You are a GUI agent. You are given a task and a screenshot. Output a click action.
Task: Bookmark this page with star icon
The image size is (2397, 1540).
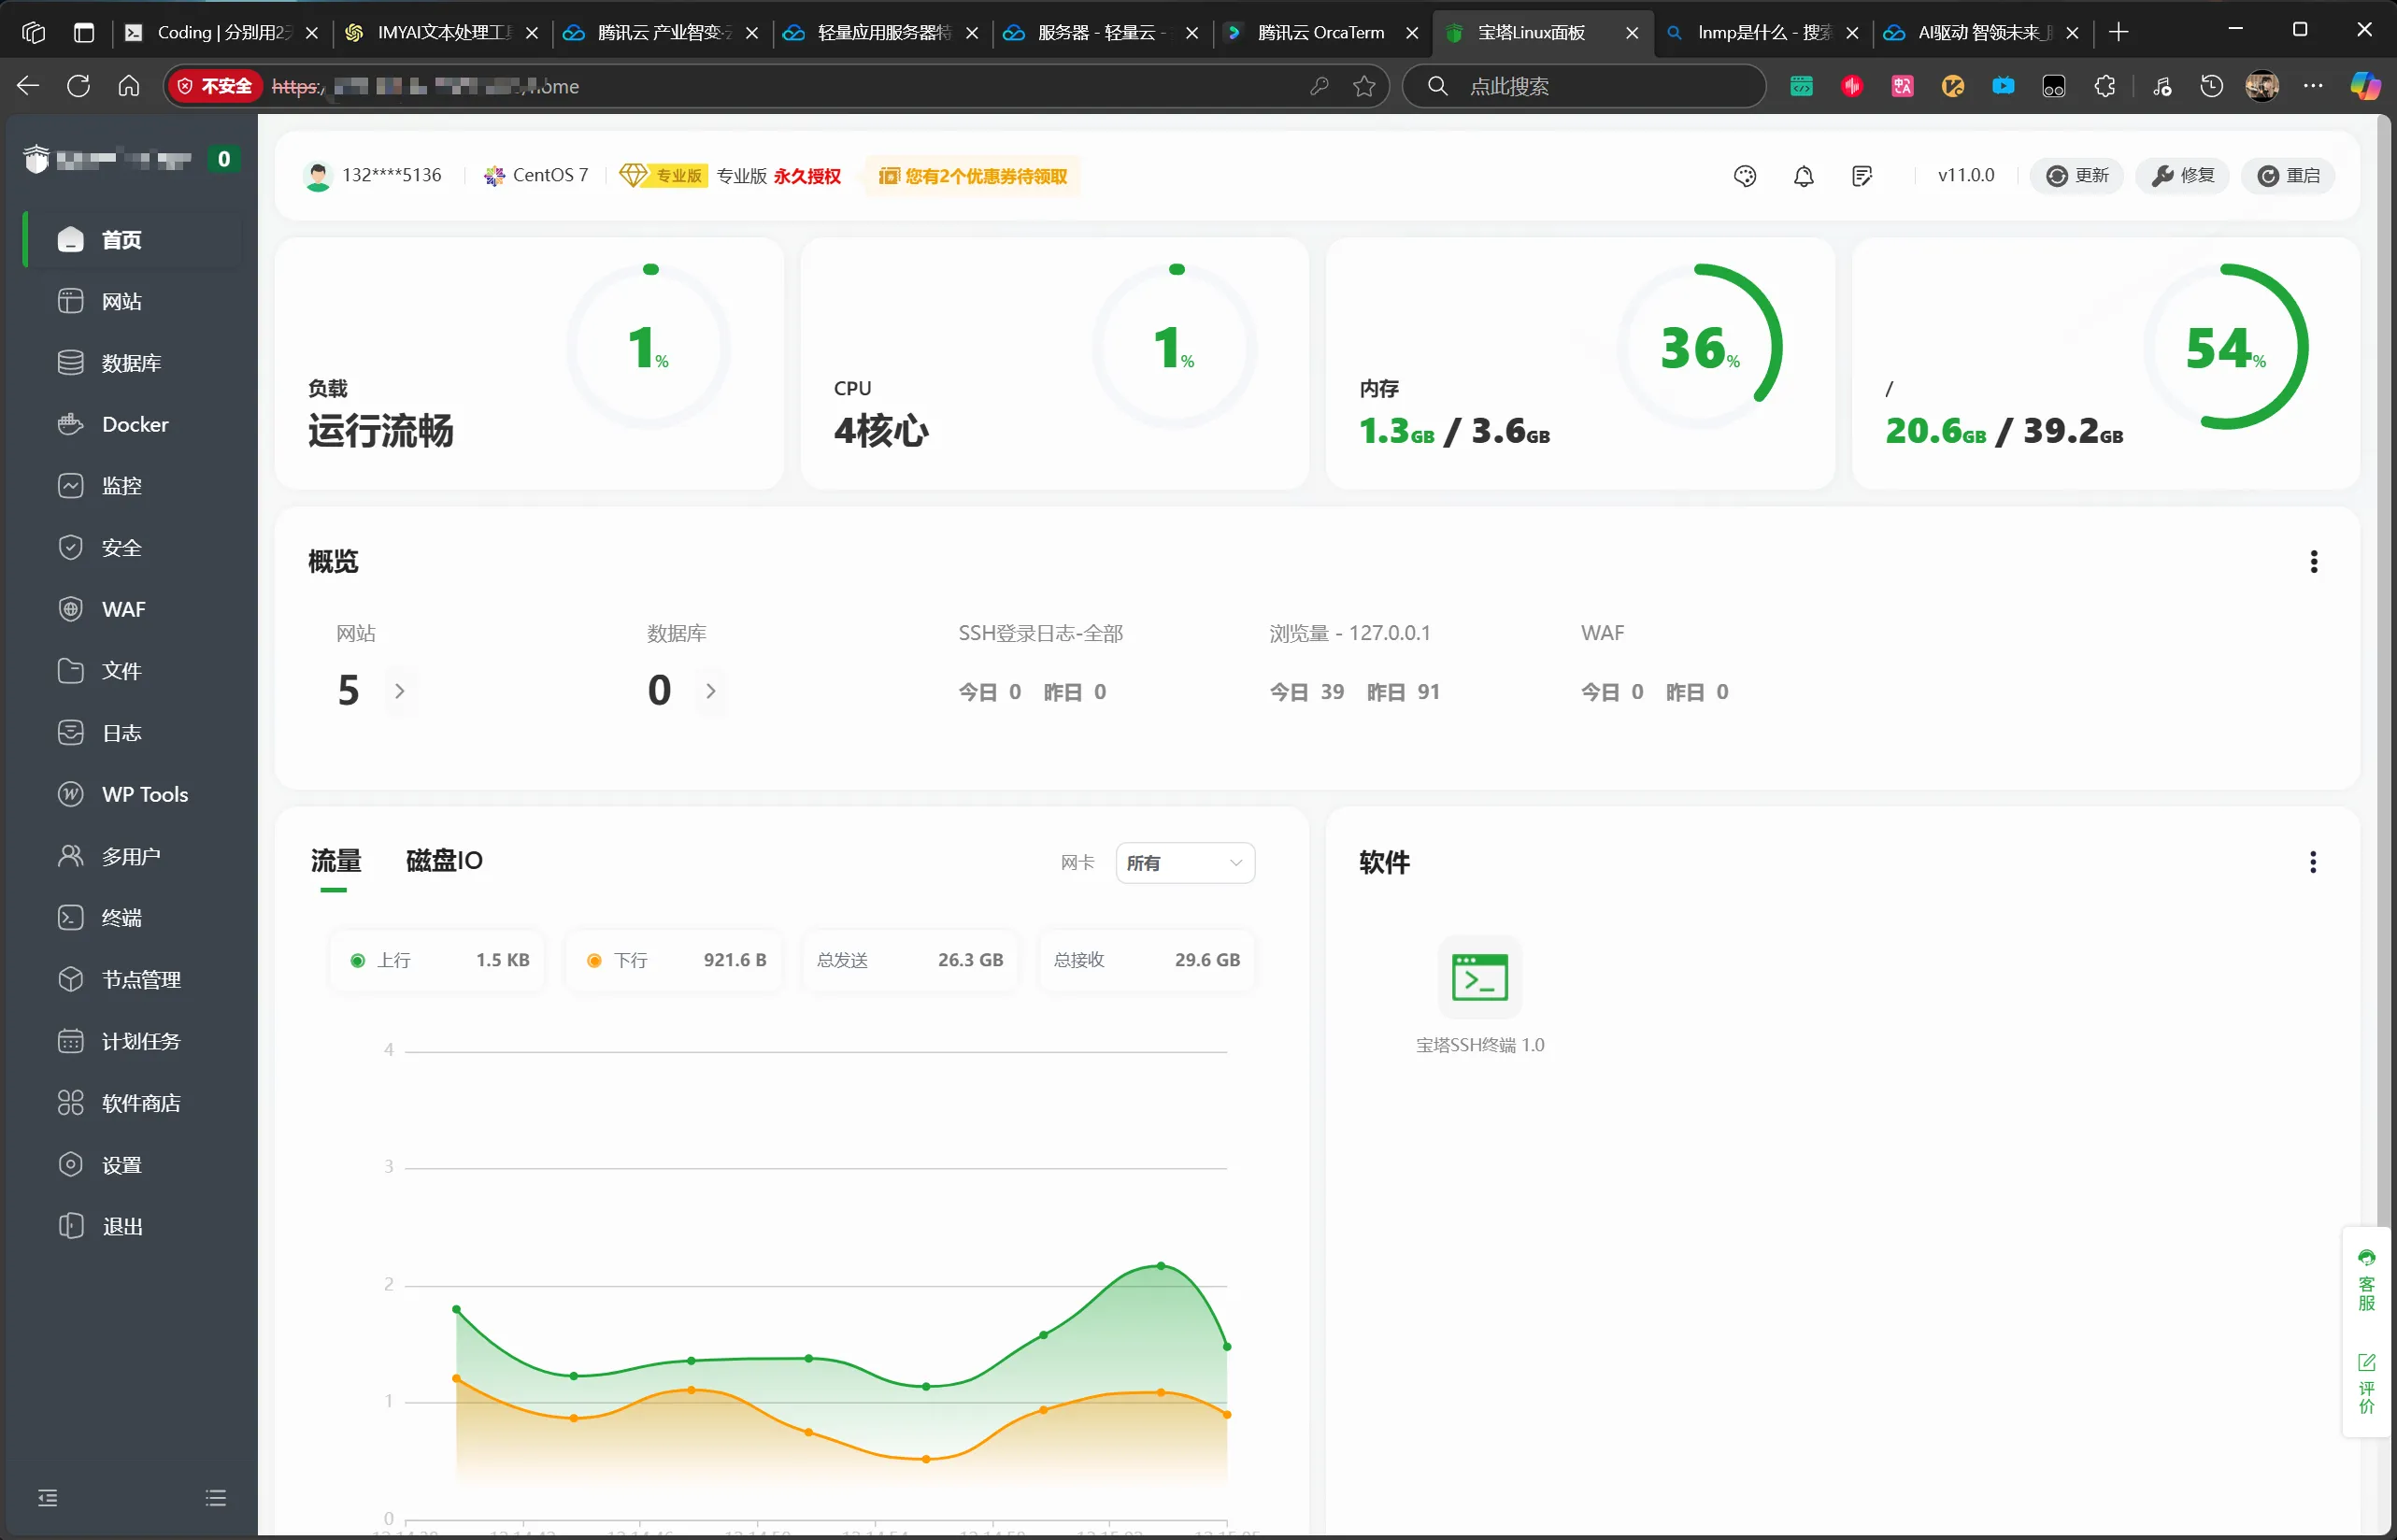click(x=1364, y=86)
